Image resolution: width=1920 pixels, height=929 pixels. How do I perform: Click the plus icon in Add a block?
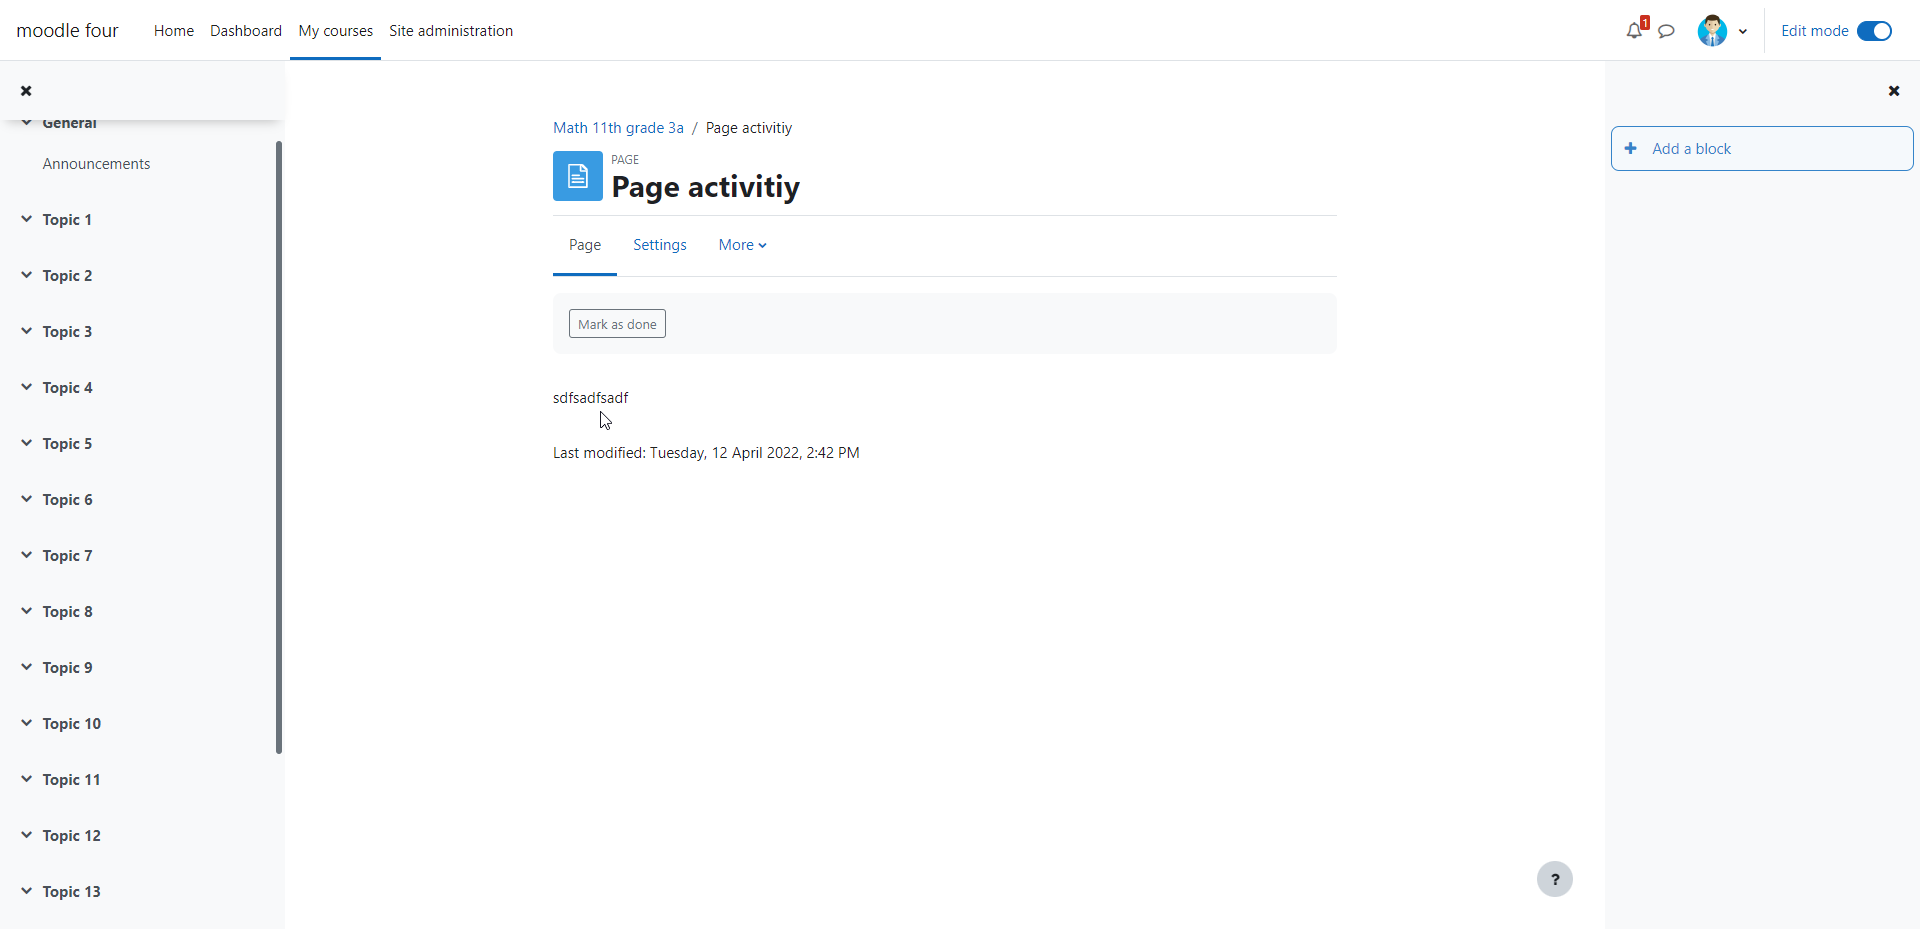pyautogui.click(x=1631, y=148)
